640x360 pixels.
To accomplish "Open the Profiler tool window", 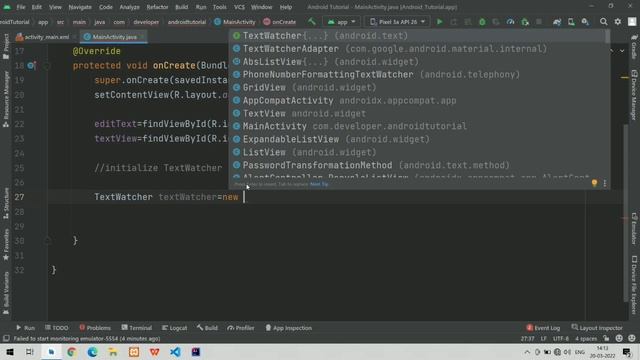I will click(x=241, y=328).
